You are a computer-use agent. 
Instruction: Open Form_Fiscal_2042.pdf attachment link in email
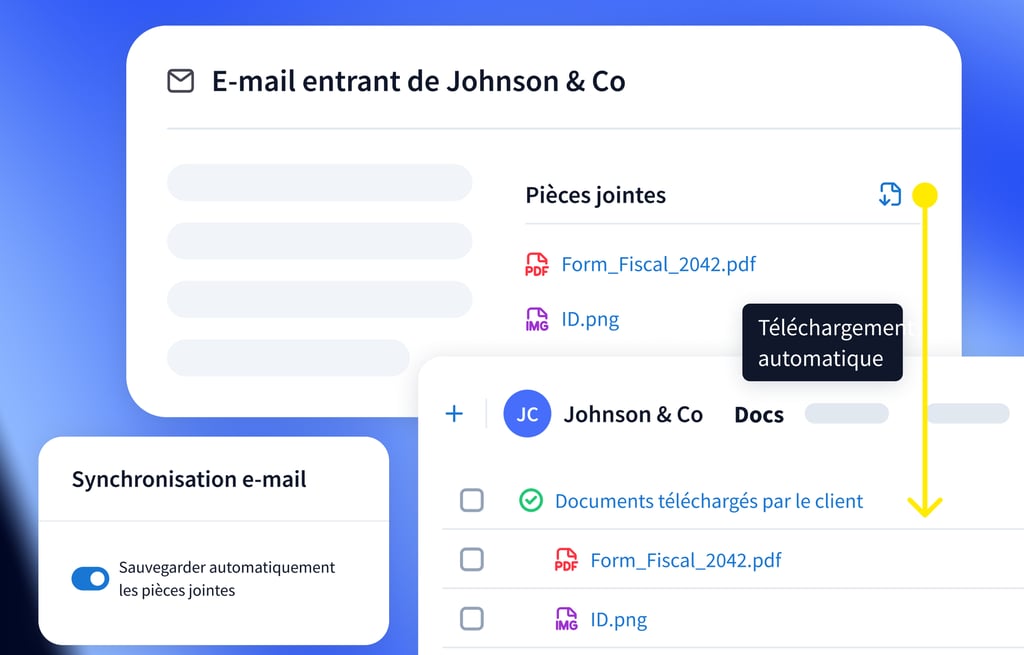click(658, 265)
